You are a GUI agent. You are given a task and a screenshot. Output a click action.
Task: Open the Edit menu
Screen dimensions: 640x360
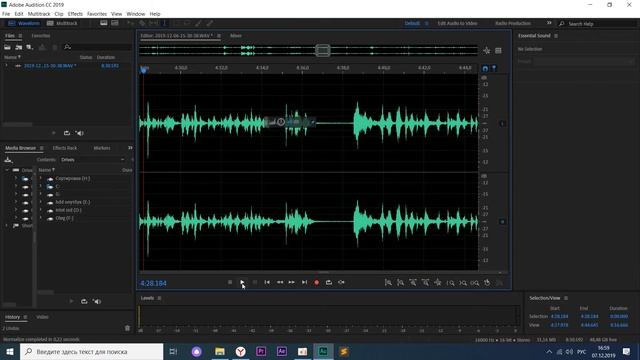[x=19, y=14]
